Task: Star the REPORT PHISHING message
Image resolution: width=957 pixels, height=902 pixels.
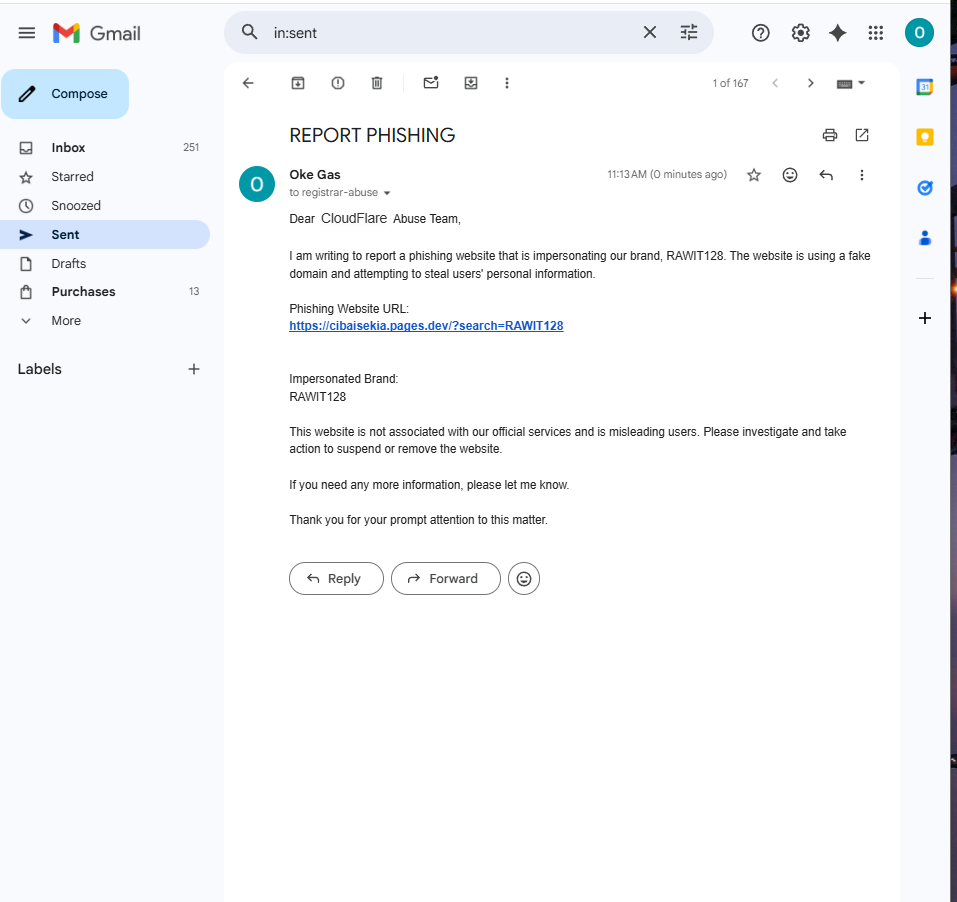Action: coord(754,175)
